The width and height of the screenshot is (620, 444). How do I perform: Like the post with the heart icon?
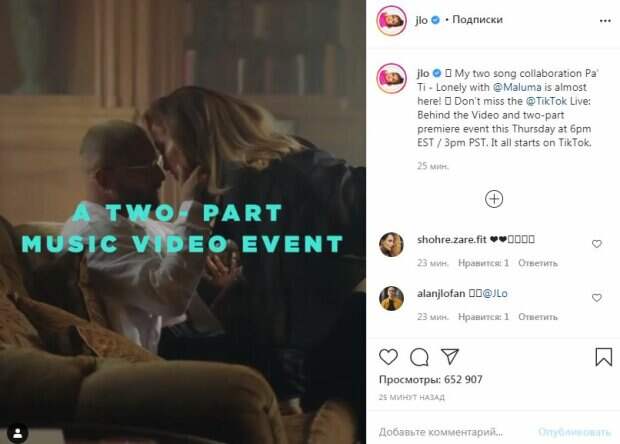pyautogui.click(x=388, y=357)
